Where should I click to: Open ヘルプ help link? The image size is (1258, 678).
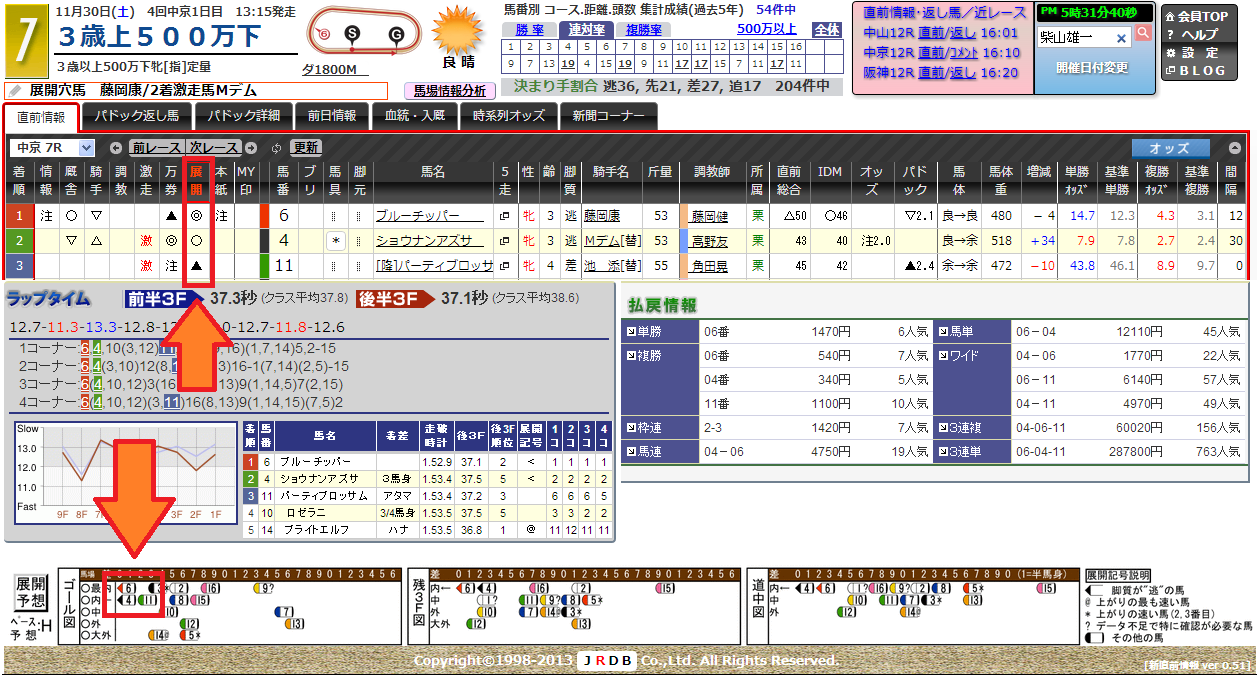pos(1192,35)
